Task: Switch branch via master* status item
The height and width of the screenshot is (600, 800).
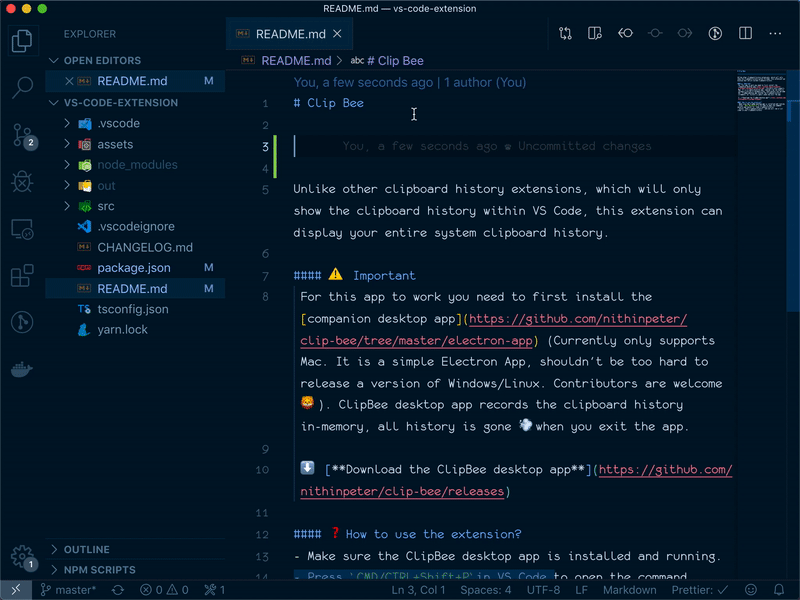Action: [68, 590]
